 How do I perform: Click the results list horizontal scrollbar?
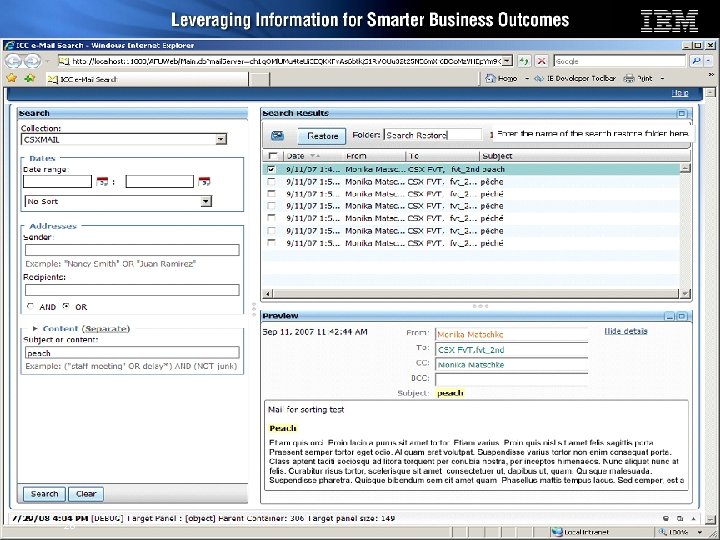475,293
